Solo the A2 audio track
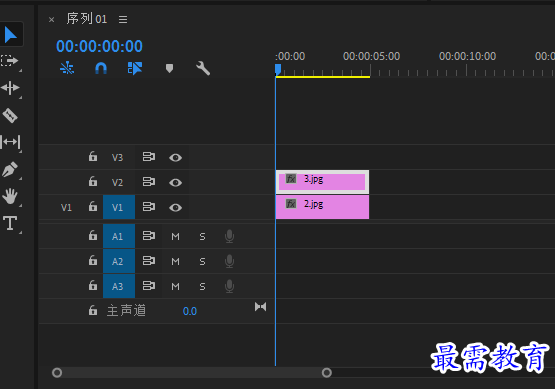The image size is (555, 389). 202,261
